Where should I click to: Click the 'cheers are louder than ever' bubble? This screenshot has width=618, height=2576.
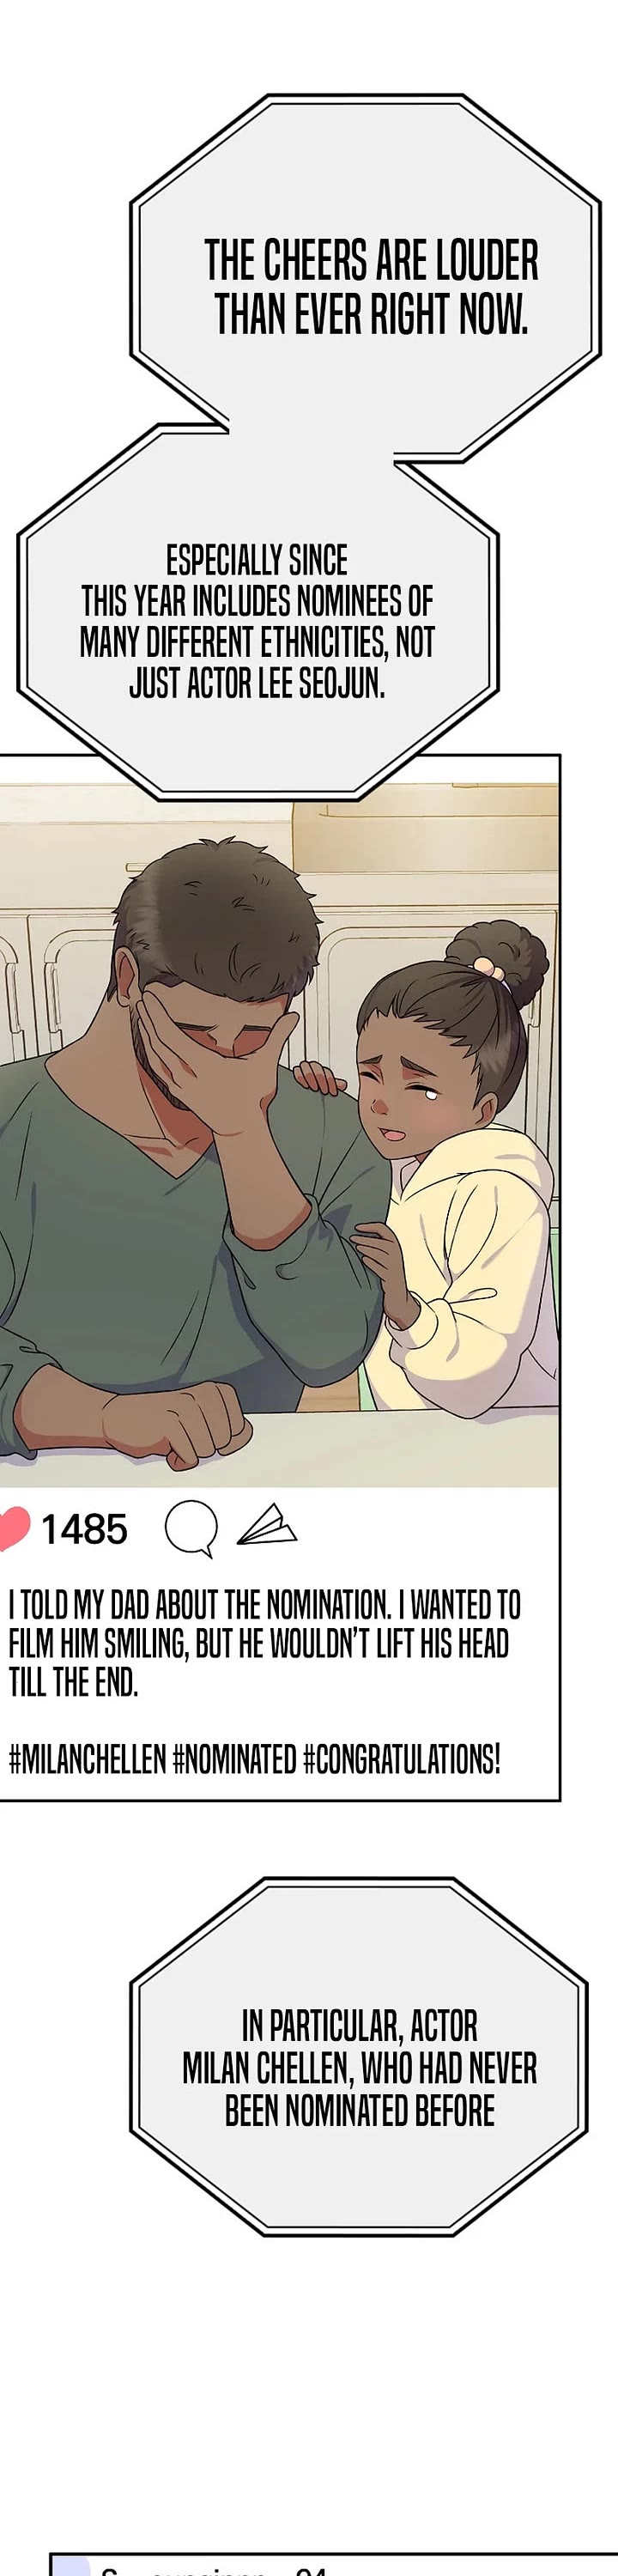(x=366, y=278)
